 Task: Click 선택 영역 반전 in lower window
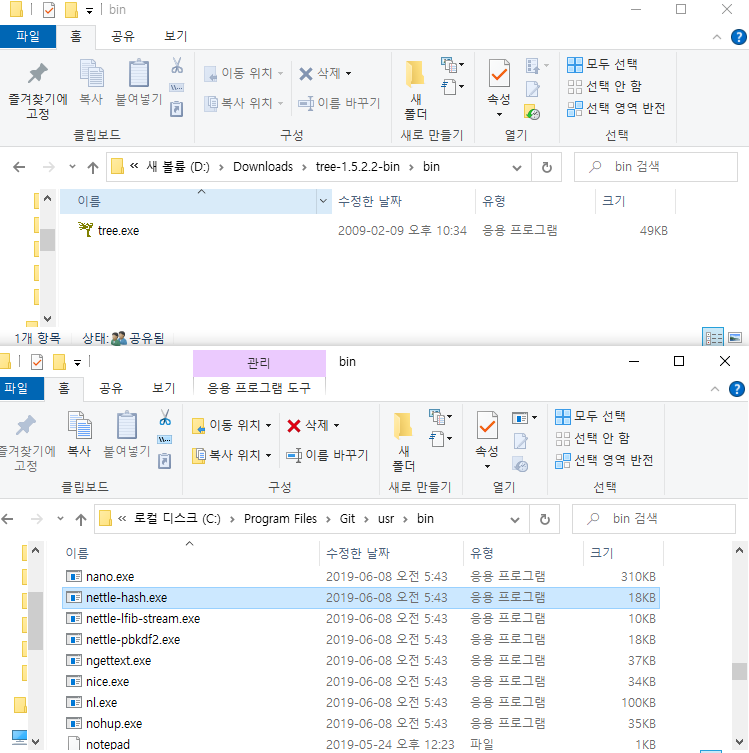pyautogui.click(x=604, y=461)
